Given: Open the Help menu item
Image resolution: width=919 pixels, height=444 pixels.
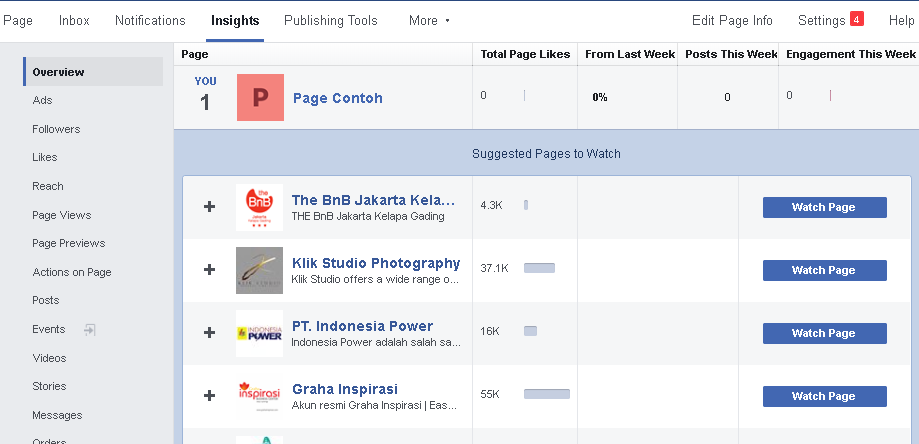Looking at the screenshot, I should point(901,20).
